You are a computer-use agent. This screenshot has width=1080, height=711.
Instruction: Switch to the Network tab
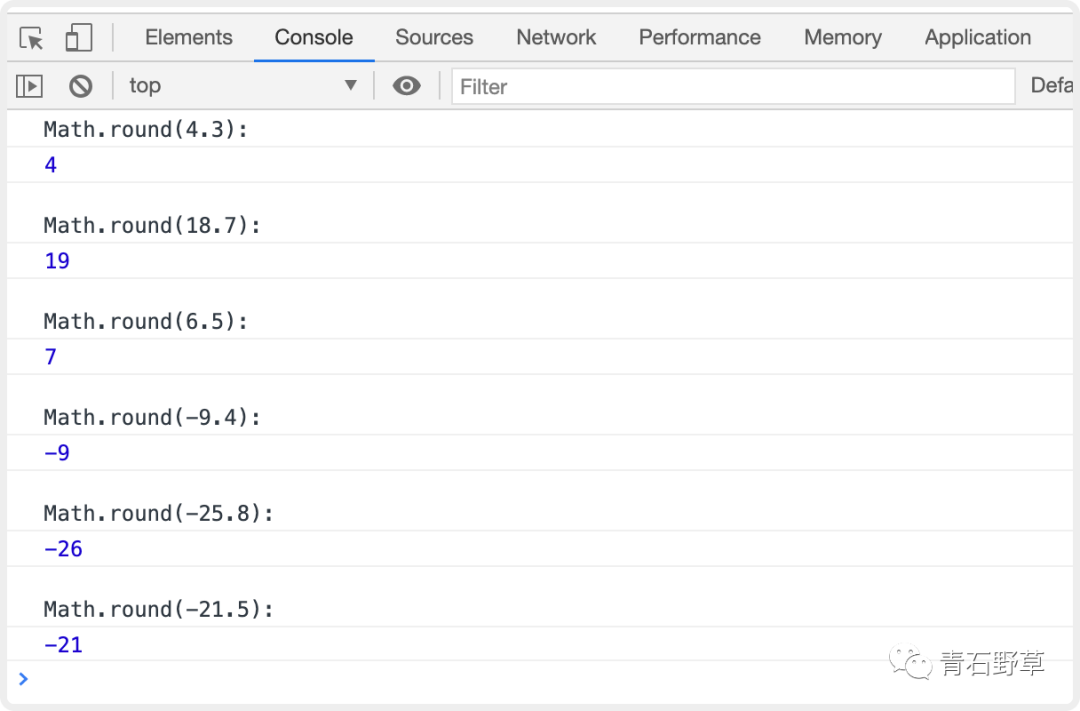point(556,37)
